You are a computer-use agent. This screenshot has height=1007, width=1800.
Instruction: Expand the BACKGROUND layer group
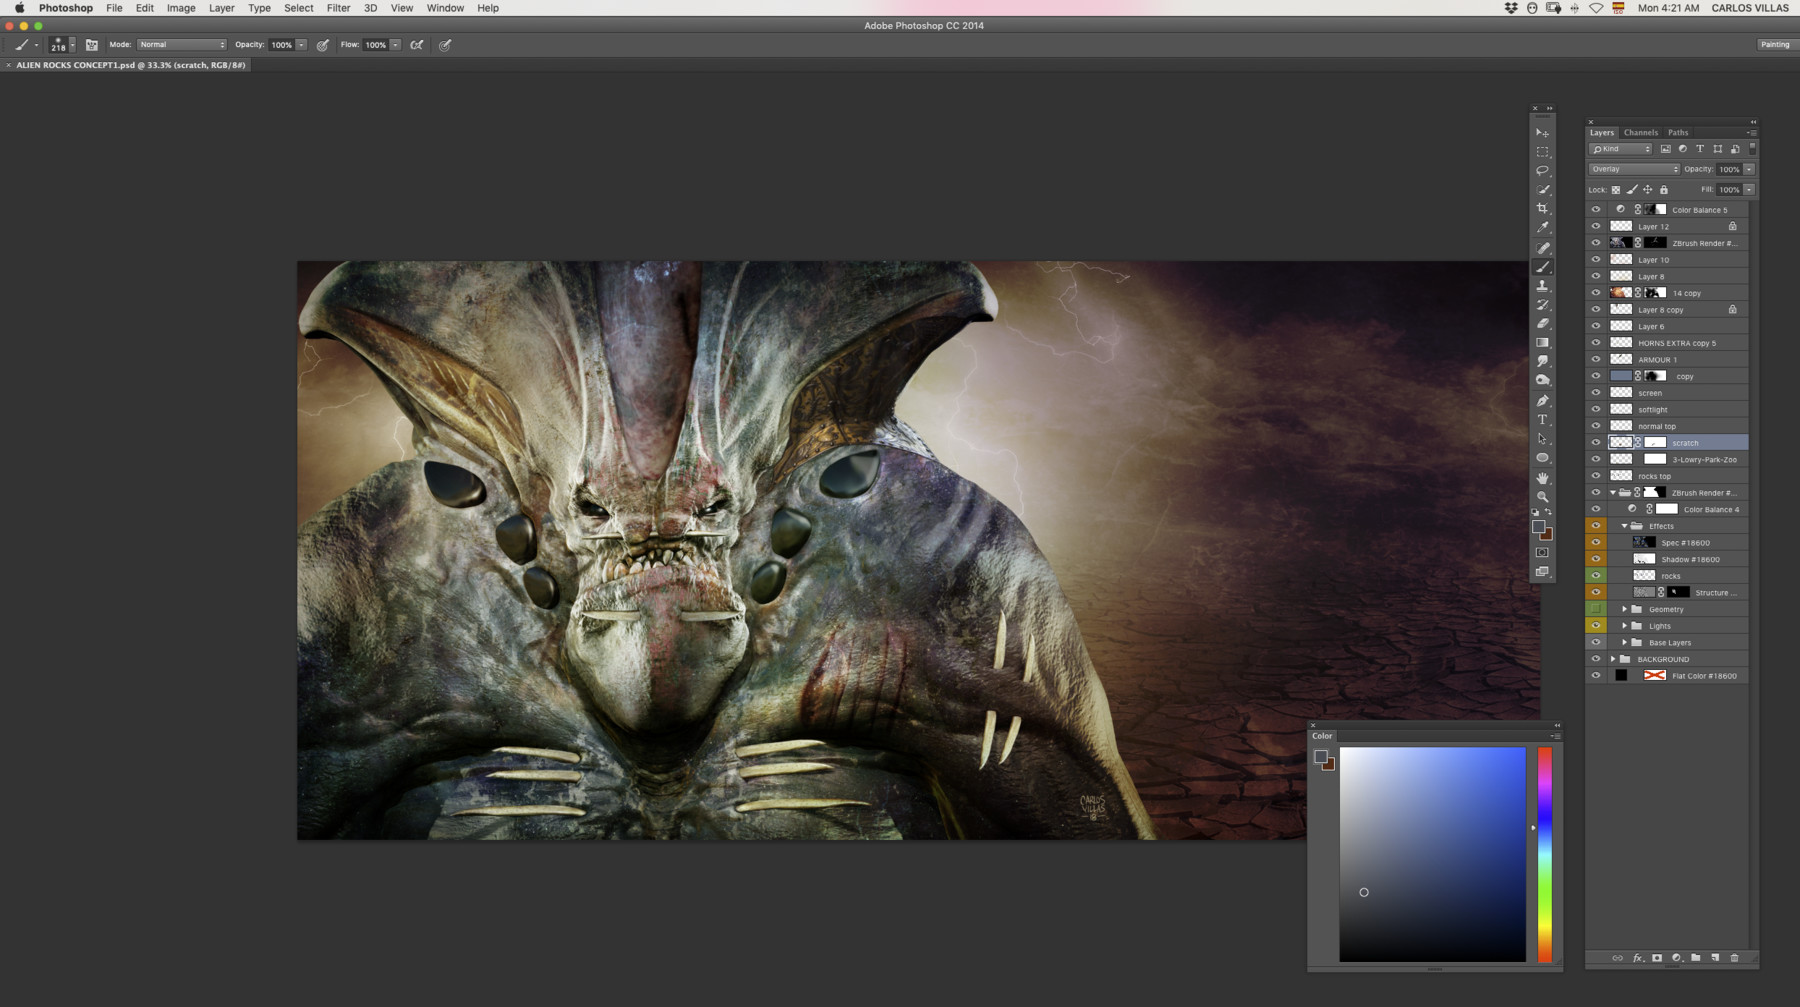click(1613, 659)
